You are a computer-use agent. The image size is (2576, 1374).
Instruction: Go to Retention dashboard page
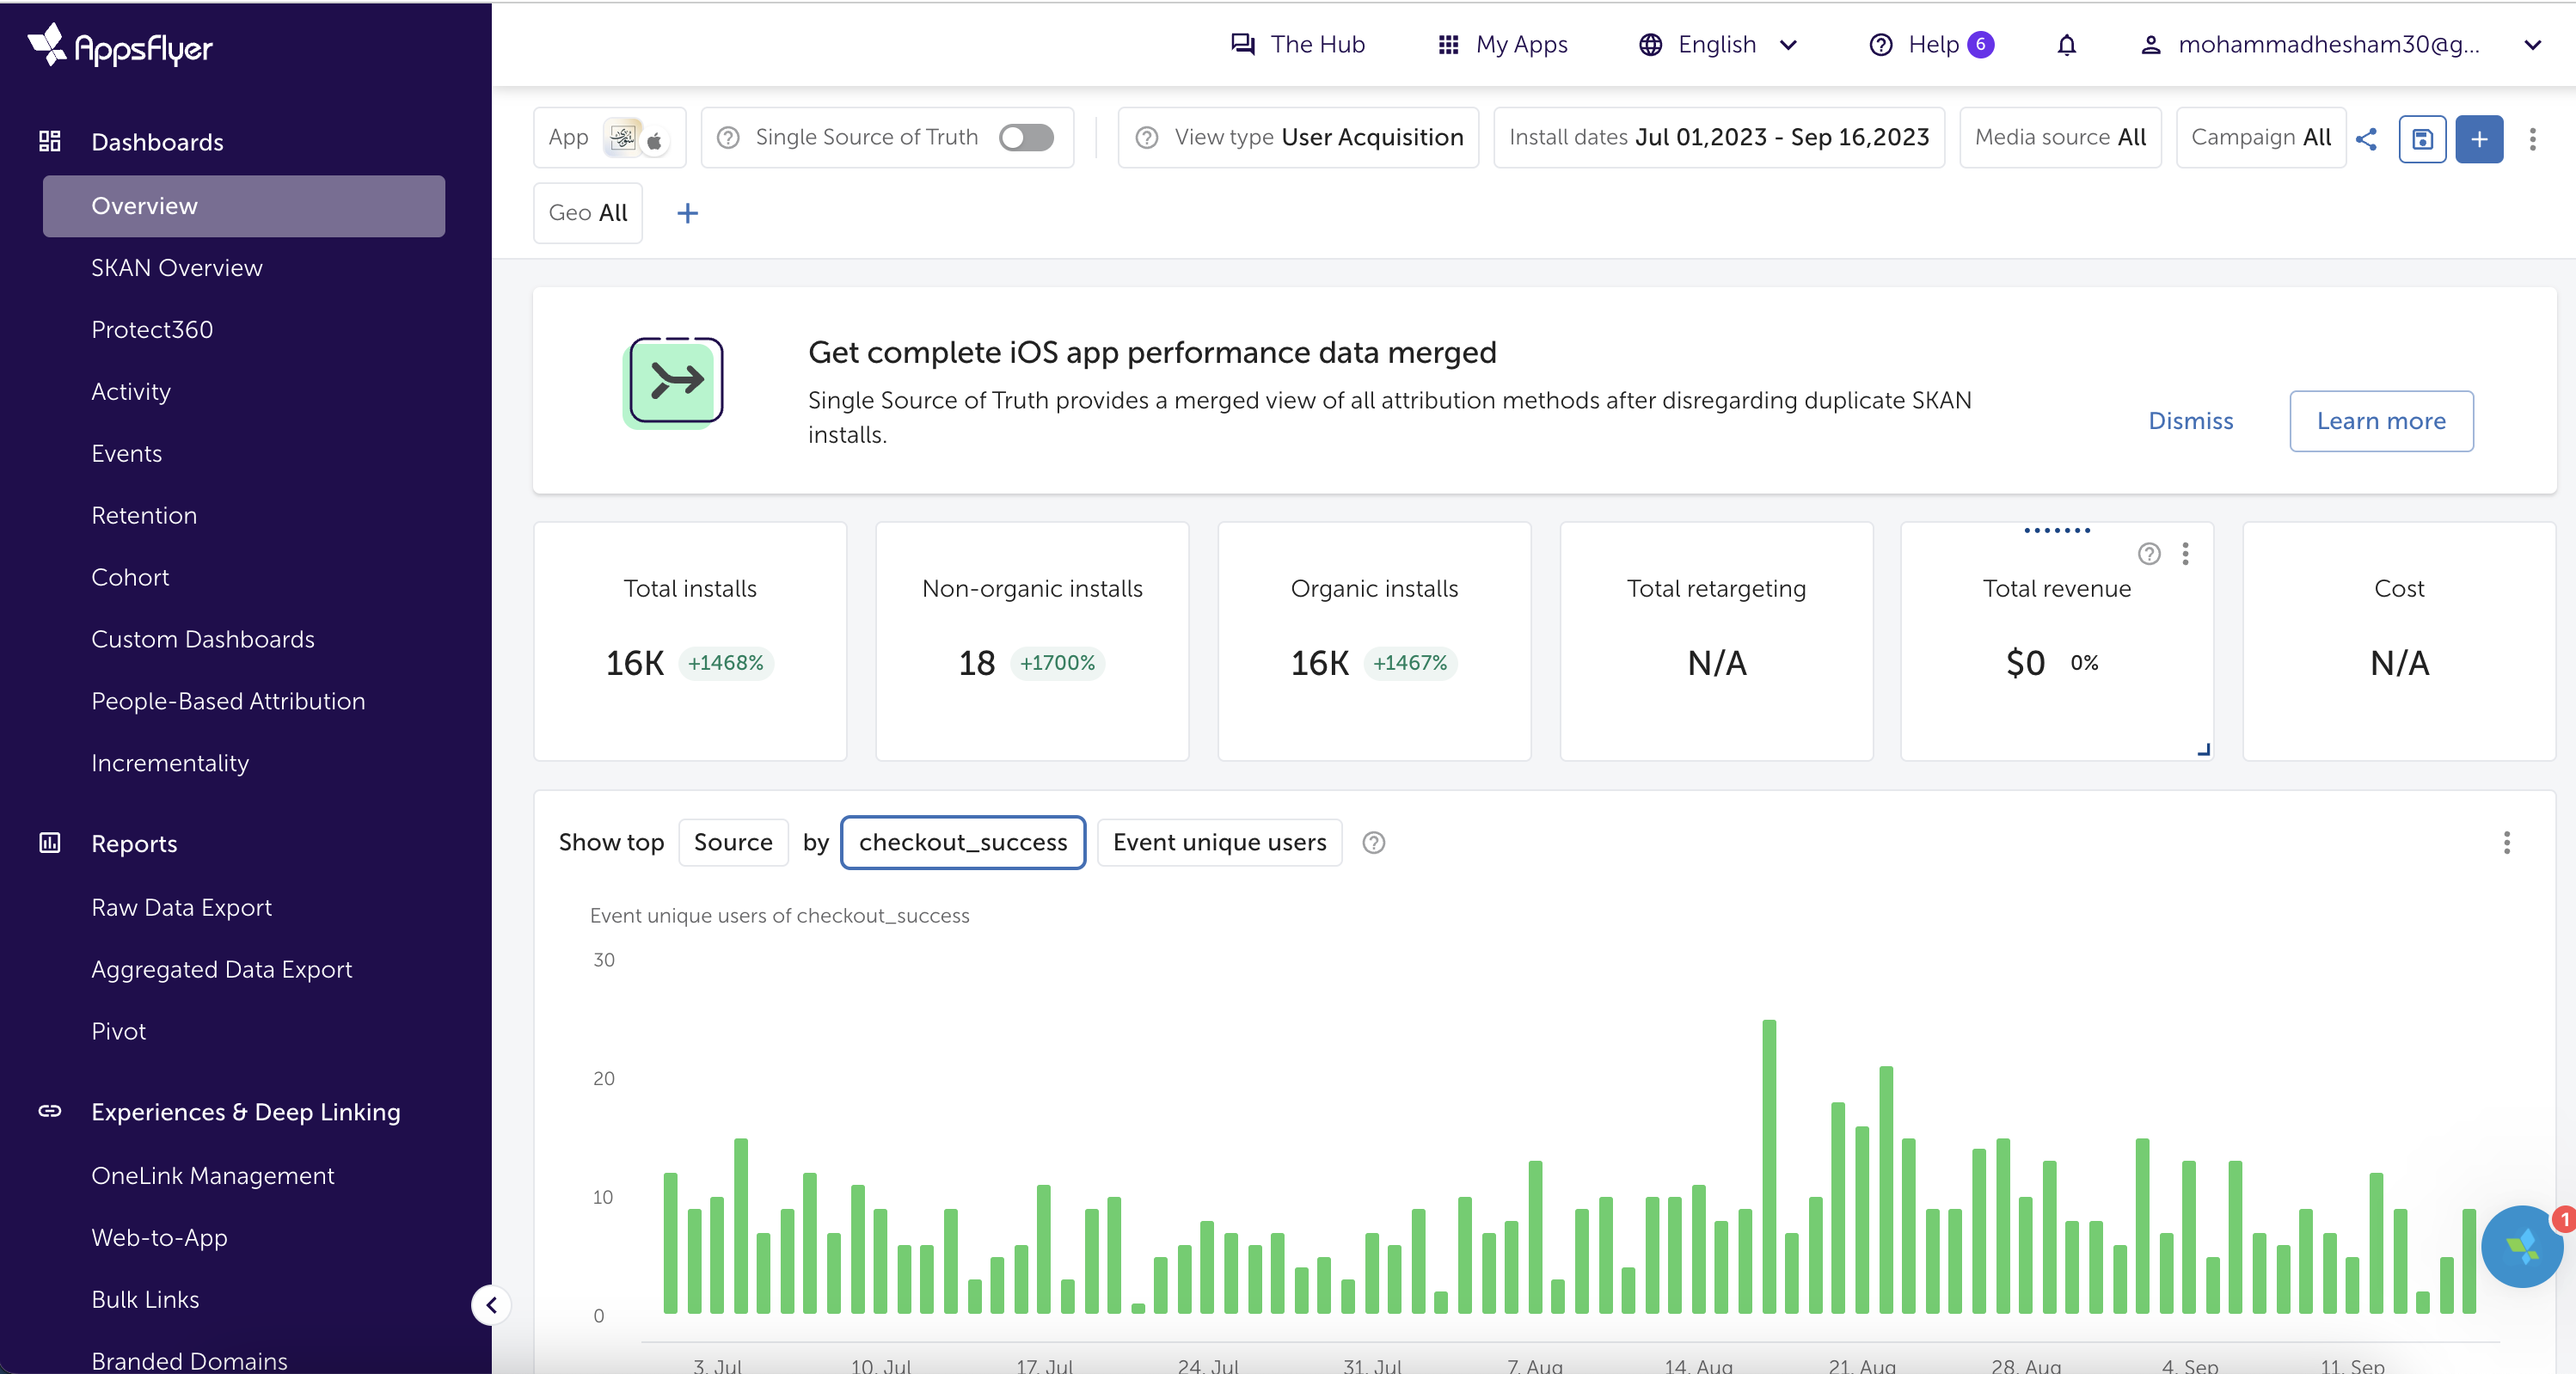(144, 515)
